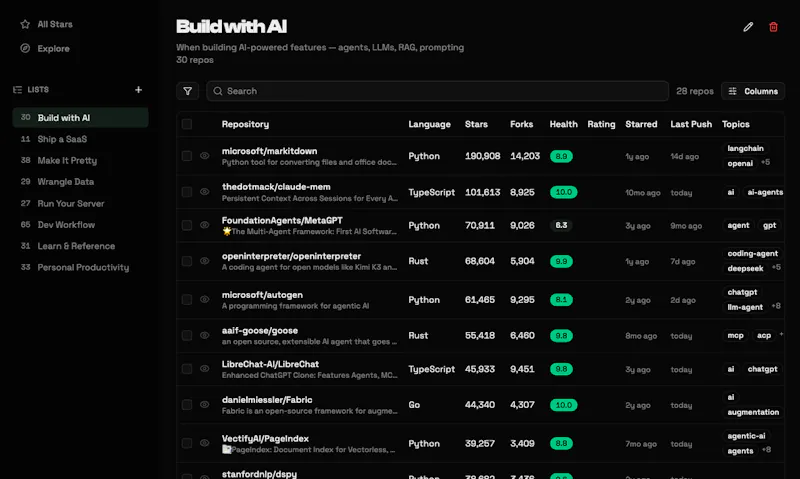Toggle eye icon for VectifyAI/PageIndex
This screenshot has width=800, height=479.
pyautogui.click(x=205, y=443)
